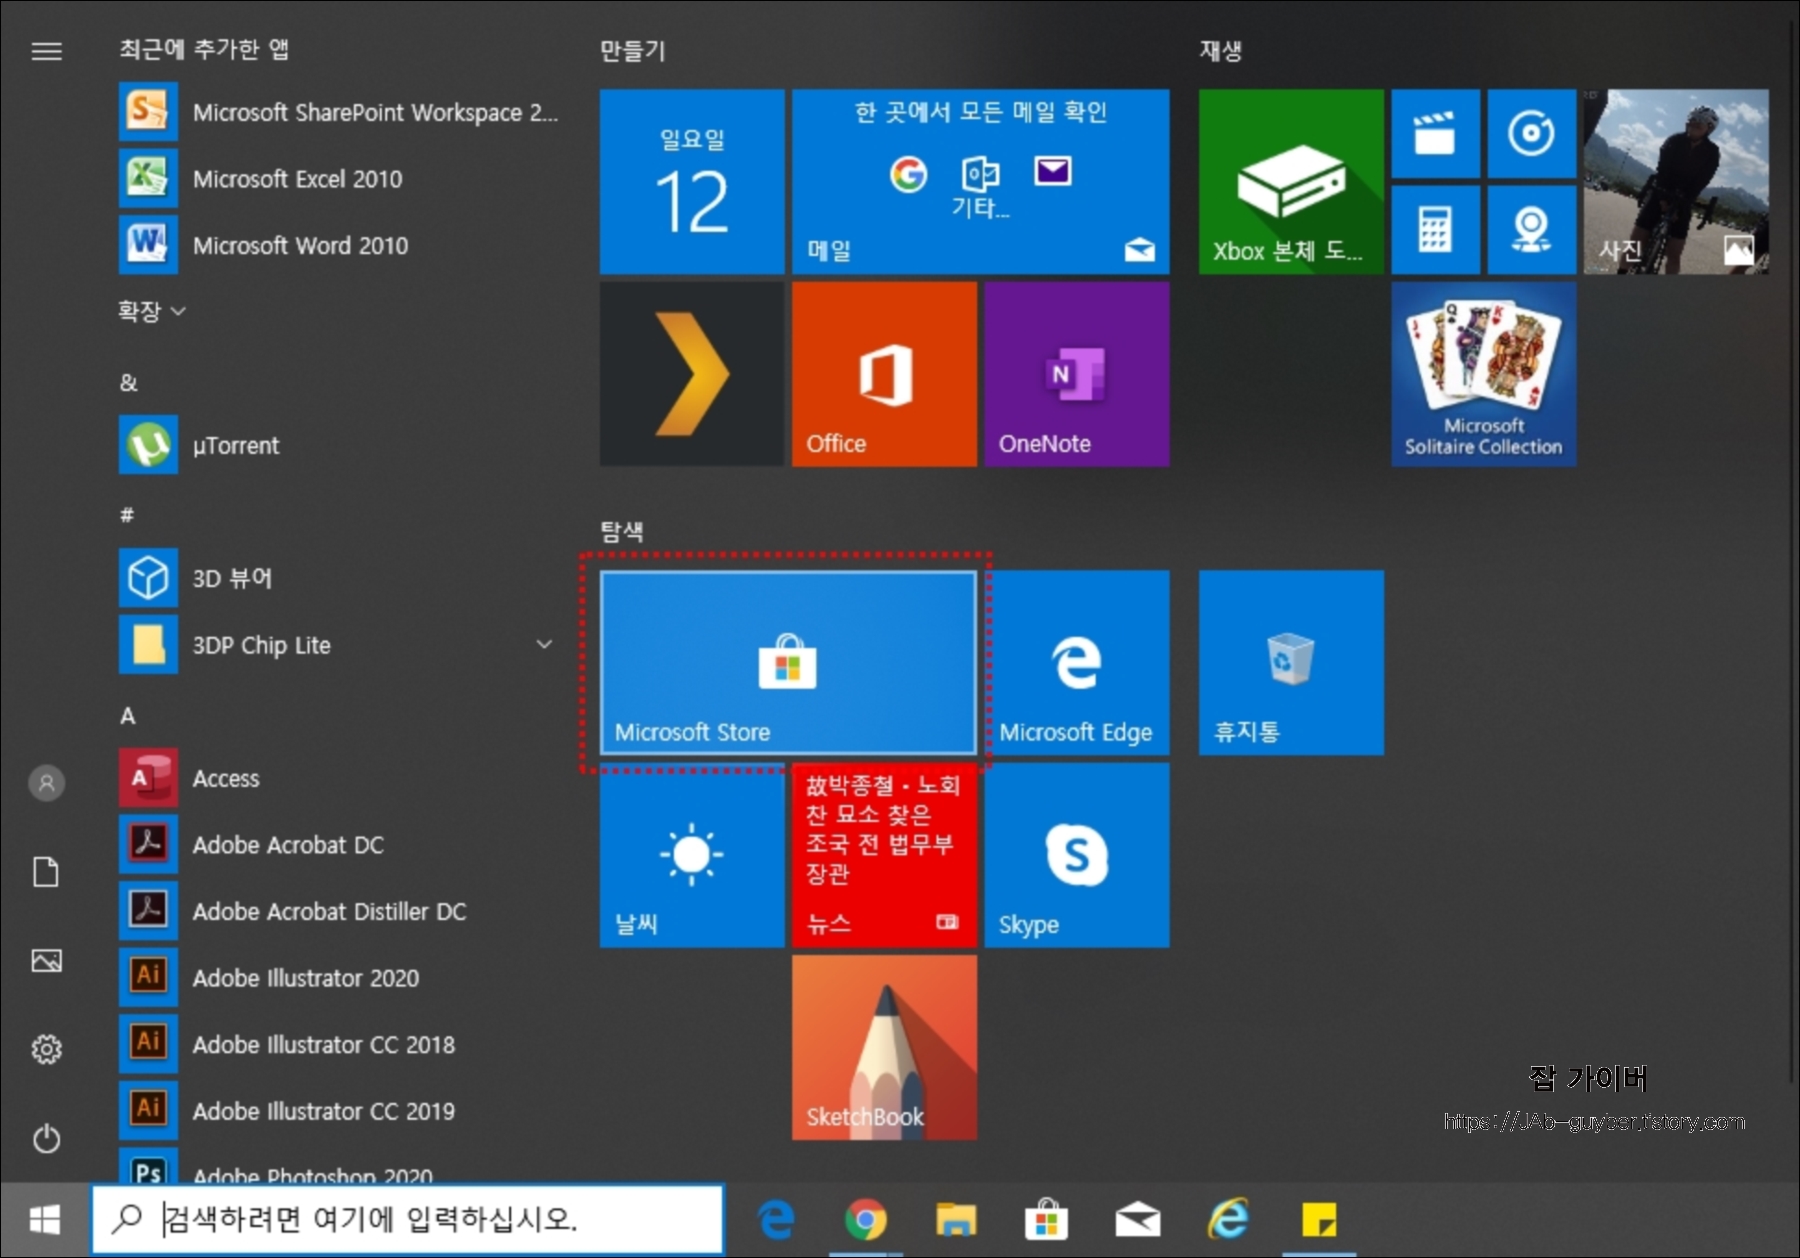Open 3D 뷰어 app
This screenshot has width=1800, height=1258.
coord(338,578)
